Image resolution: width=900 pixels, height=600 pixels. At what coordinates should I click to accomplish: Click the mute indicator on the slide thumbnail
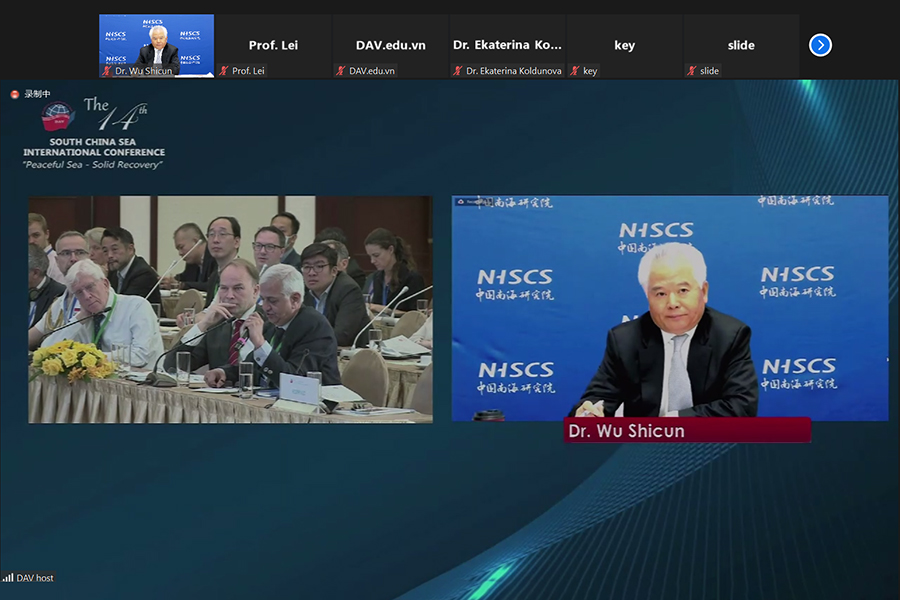point(690,71)
